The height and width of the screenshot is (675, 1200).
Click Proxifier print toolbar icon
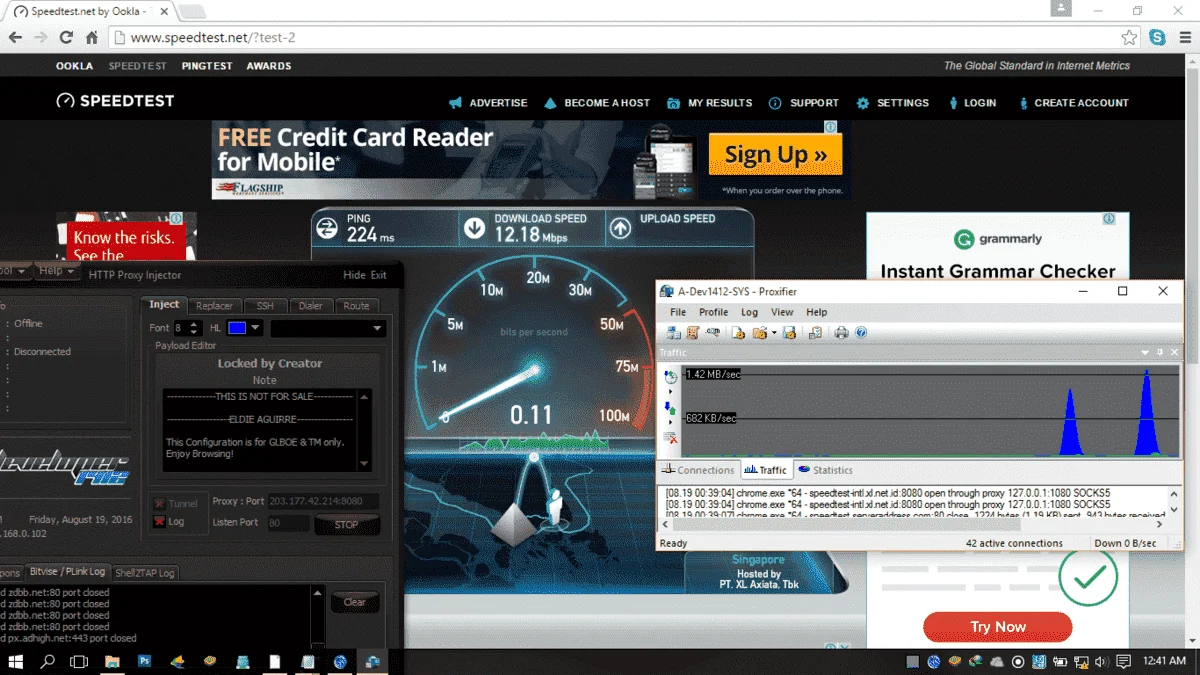[x=841, y=333]
